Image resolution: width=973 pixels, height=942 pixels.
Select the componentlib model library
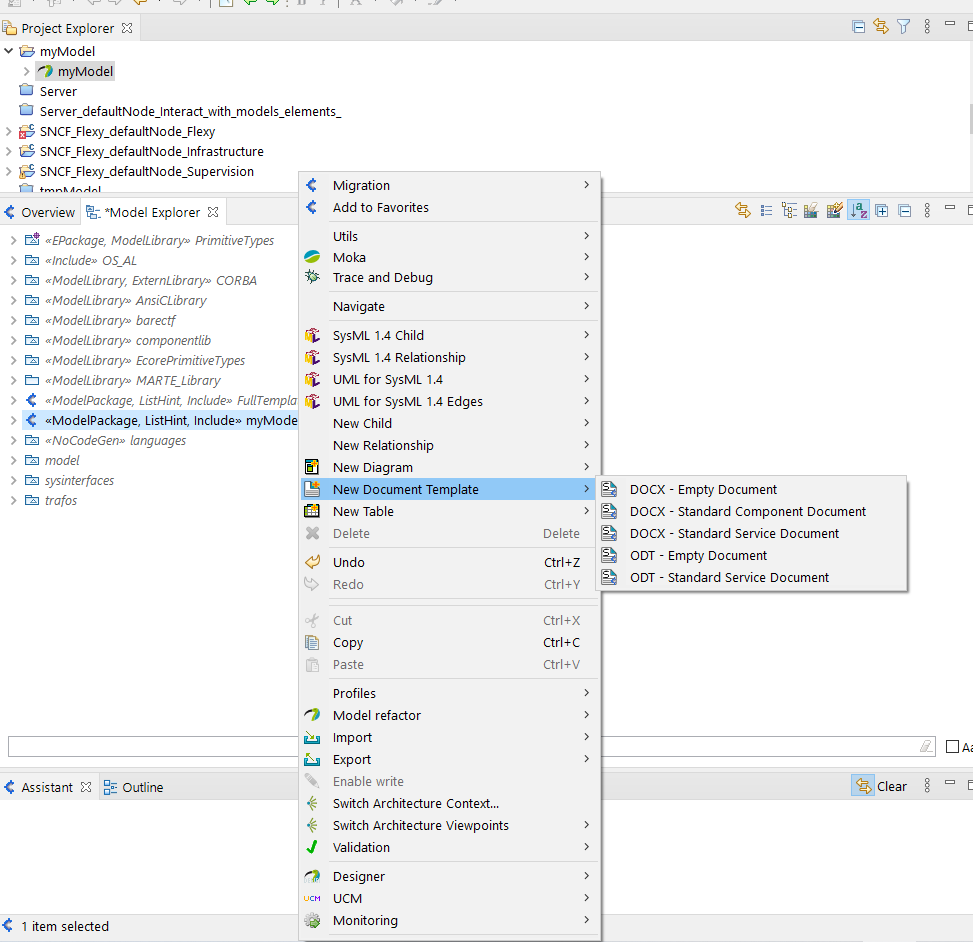tap(127, 341)
